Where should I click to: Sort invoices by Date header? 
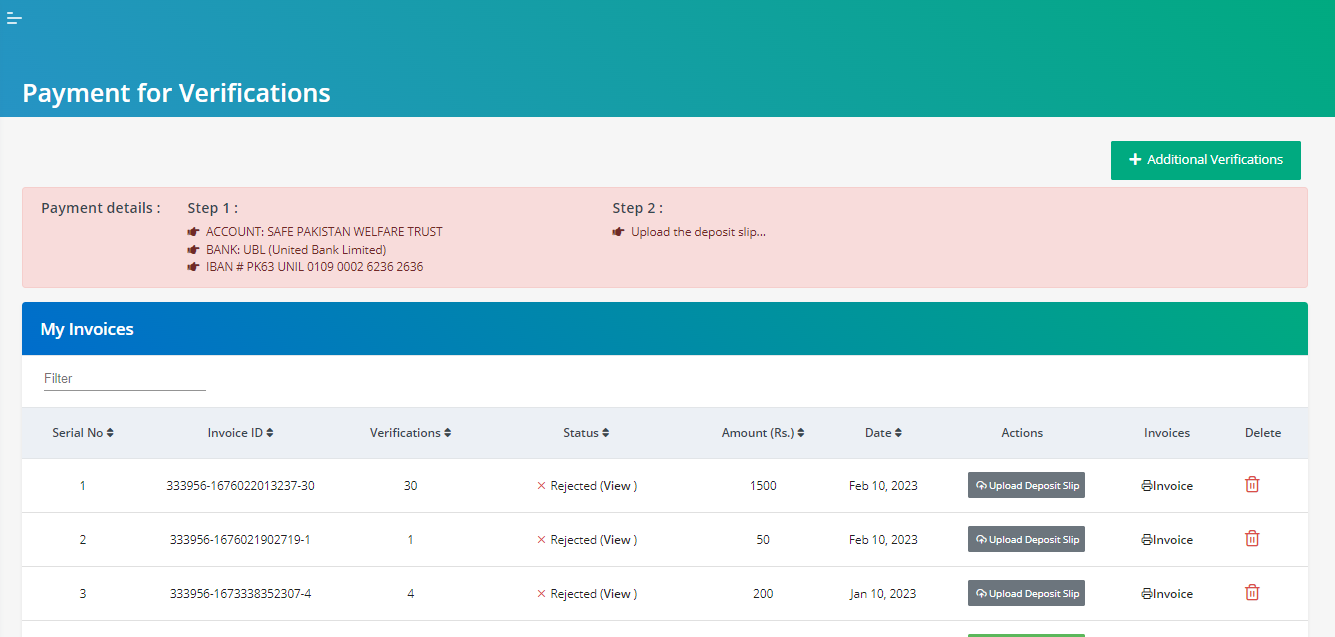click(884, 433)
